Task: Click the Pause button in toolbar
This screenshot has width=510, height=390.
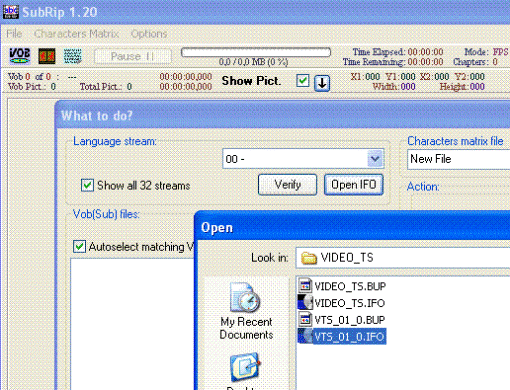Action: tap(133, 56)
